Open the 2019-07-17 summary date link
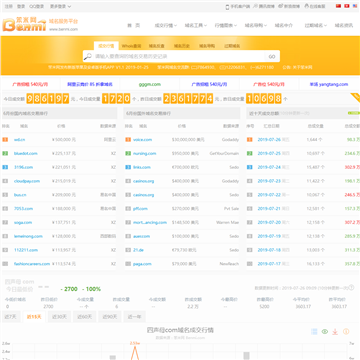Image resolution: width=360 pixels, height=360 pixels. [269, 264]
